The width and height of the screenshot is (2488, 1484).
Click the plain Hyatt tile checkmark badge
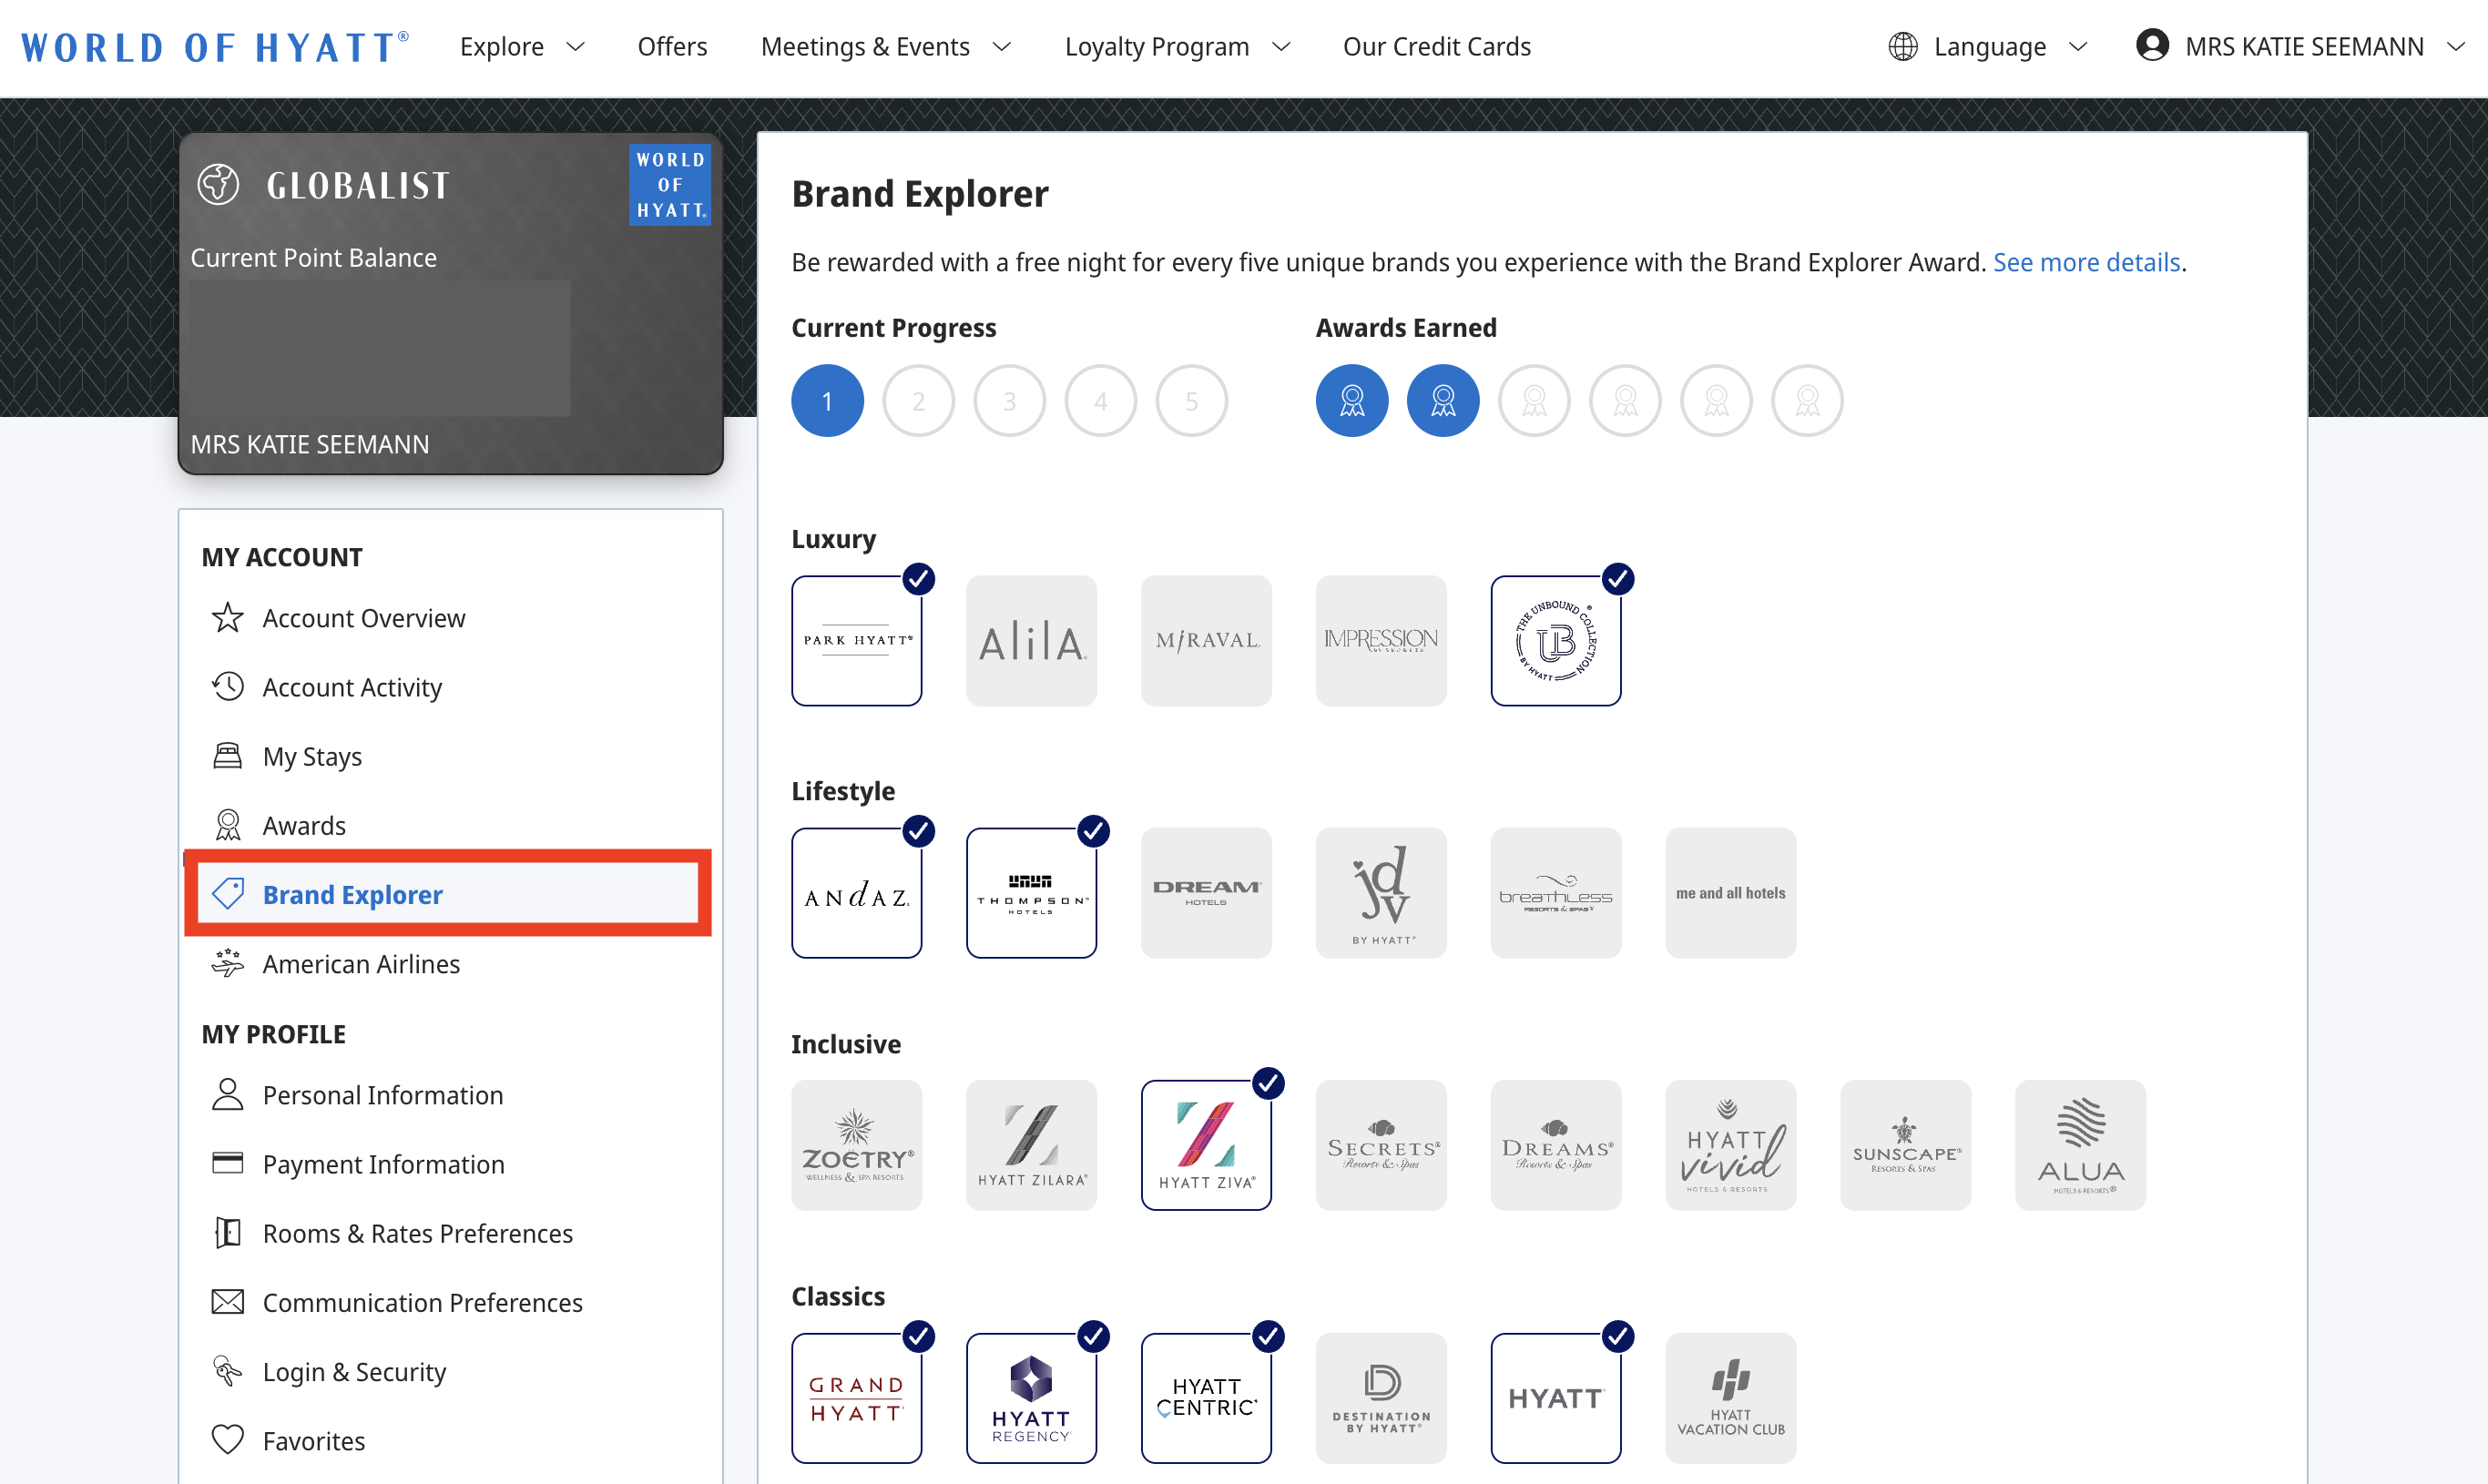[x=1618, y=1336]
